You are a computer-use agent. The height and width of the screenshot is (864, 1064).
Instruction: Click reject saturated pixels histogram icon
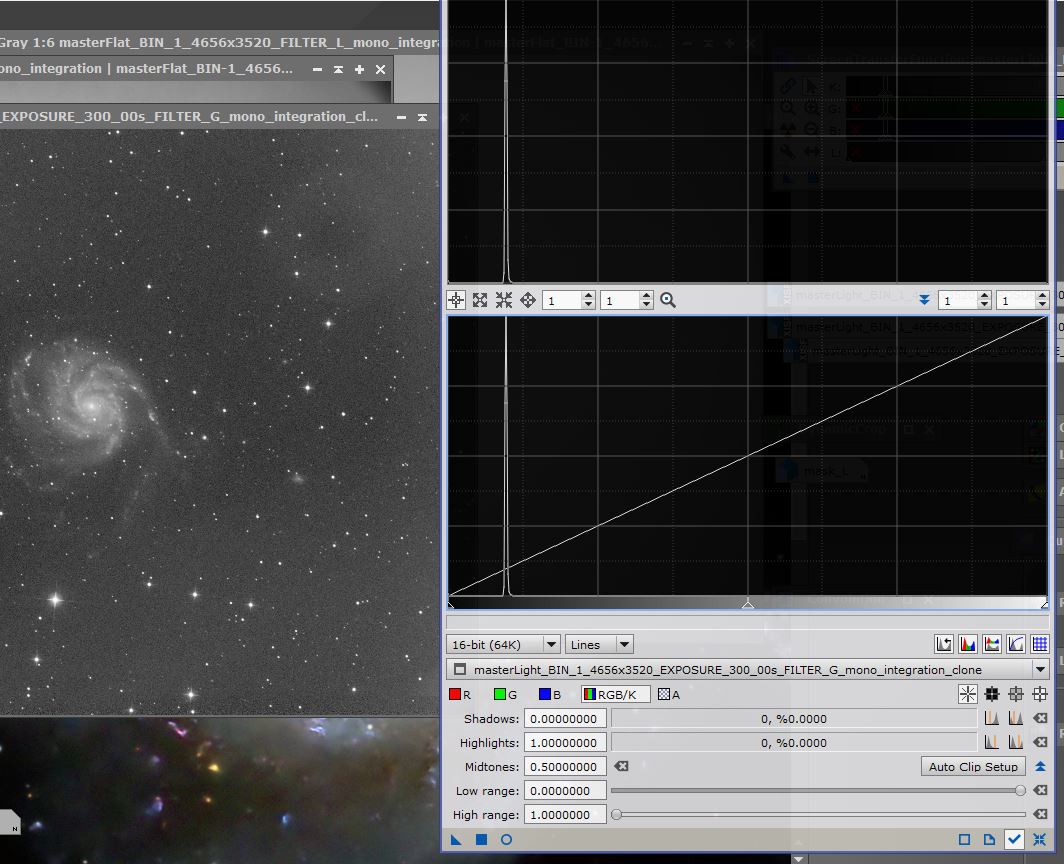pos(944,643)
